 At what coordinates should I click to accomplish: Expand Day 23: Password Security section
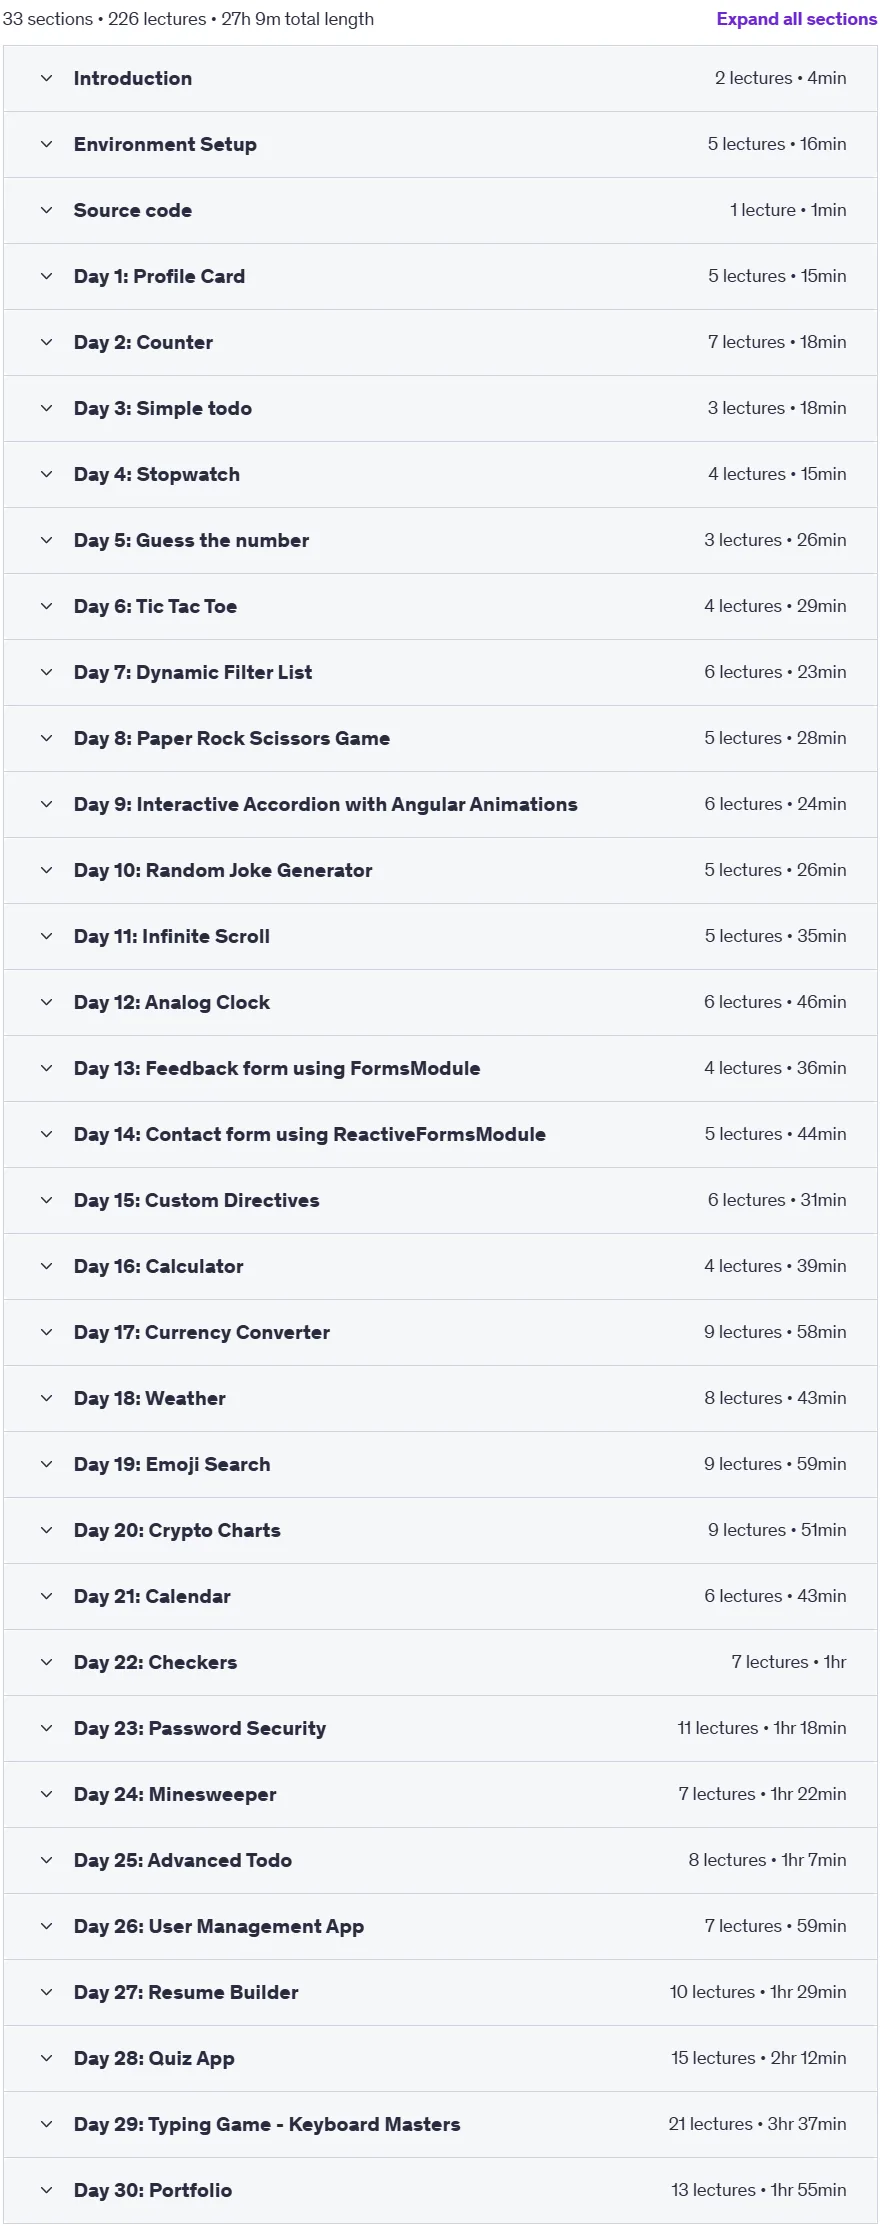pos(440,1728)
